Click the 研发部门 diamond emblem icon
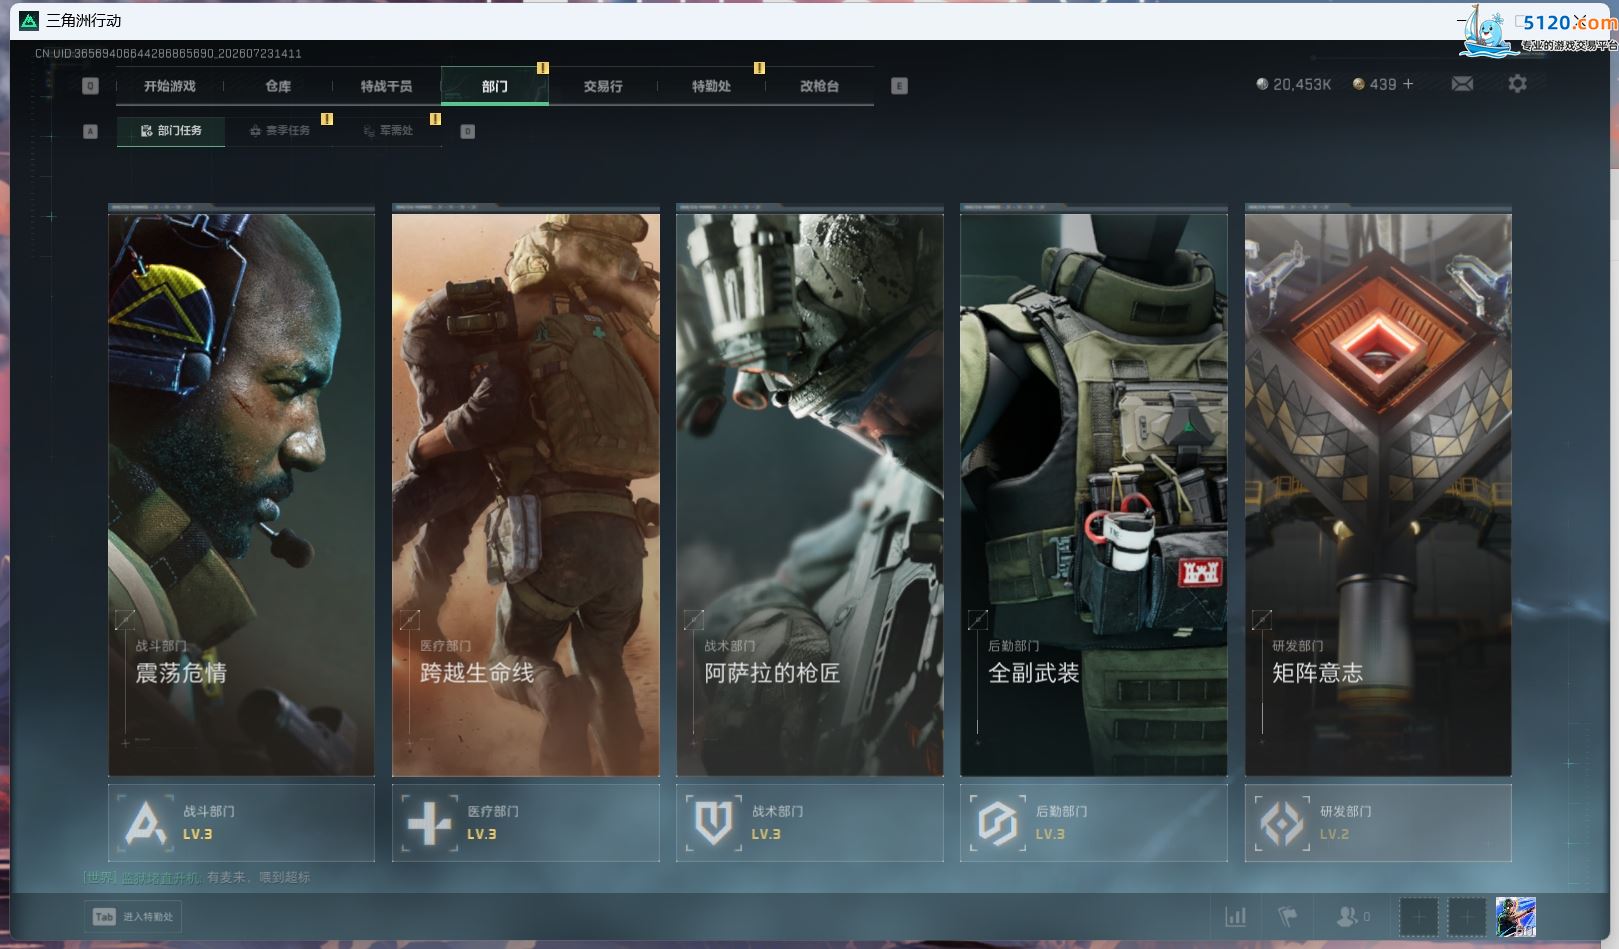 1282,823
